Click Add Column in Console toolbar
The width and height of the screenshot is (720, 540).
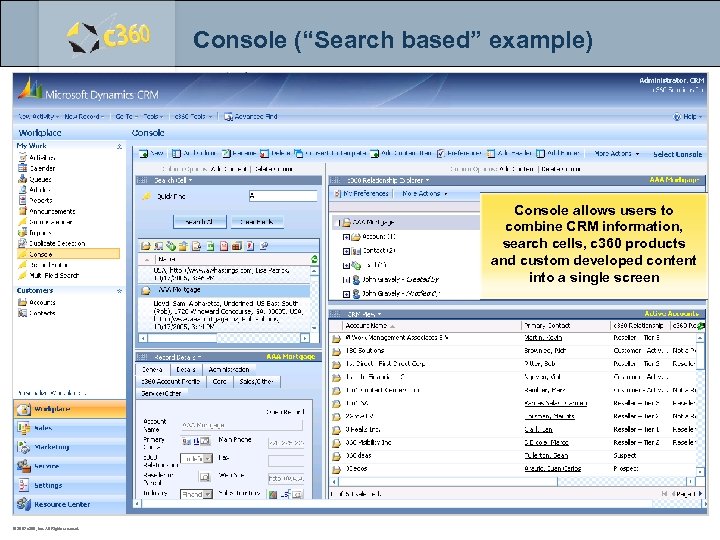click(x=193, y=153)
